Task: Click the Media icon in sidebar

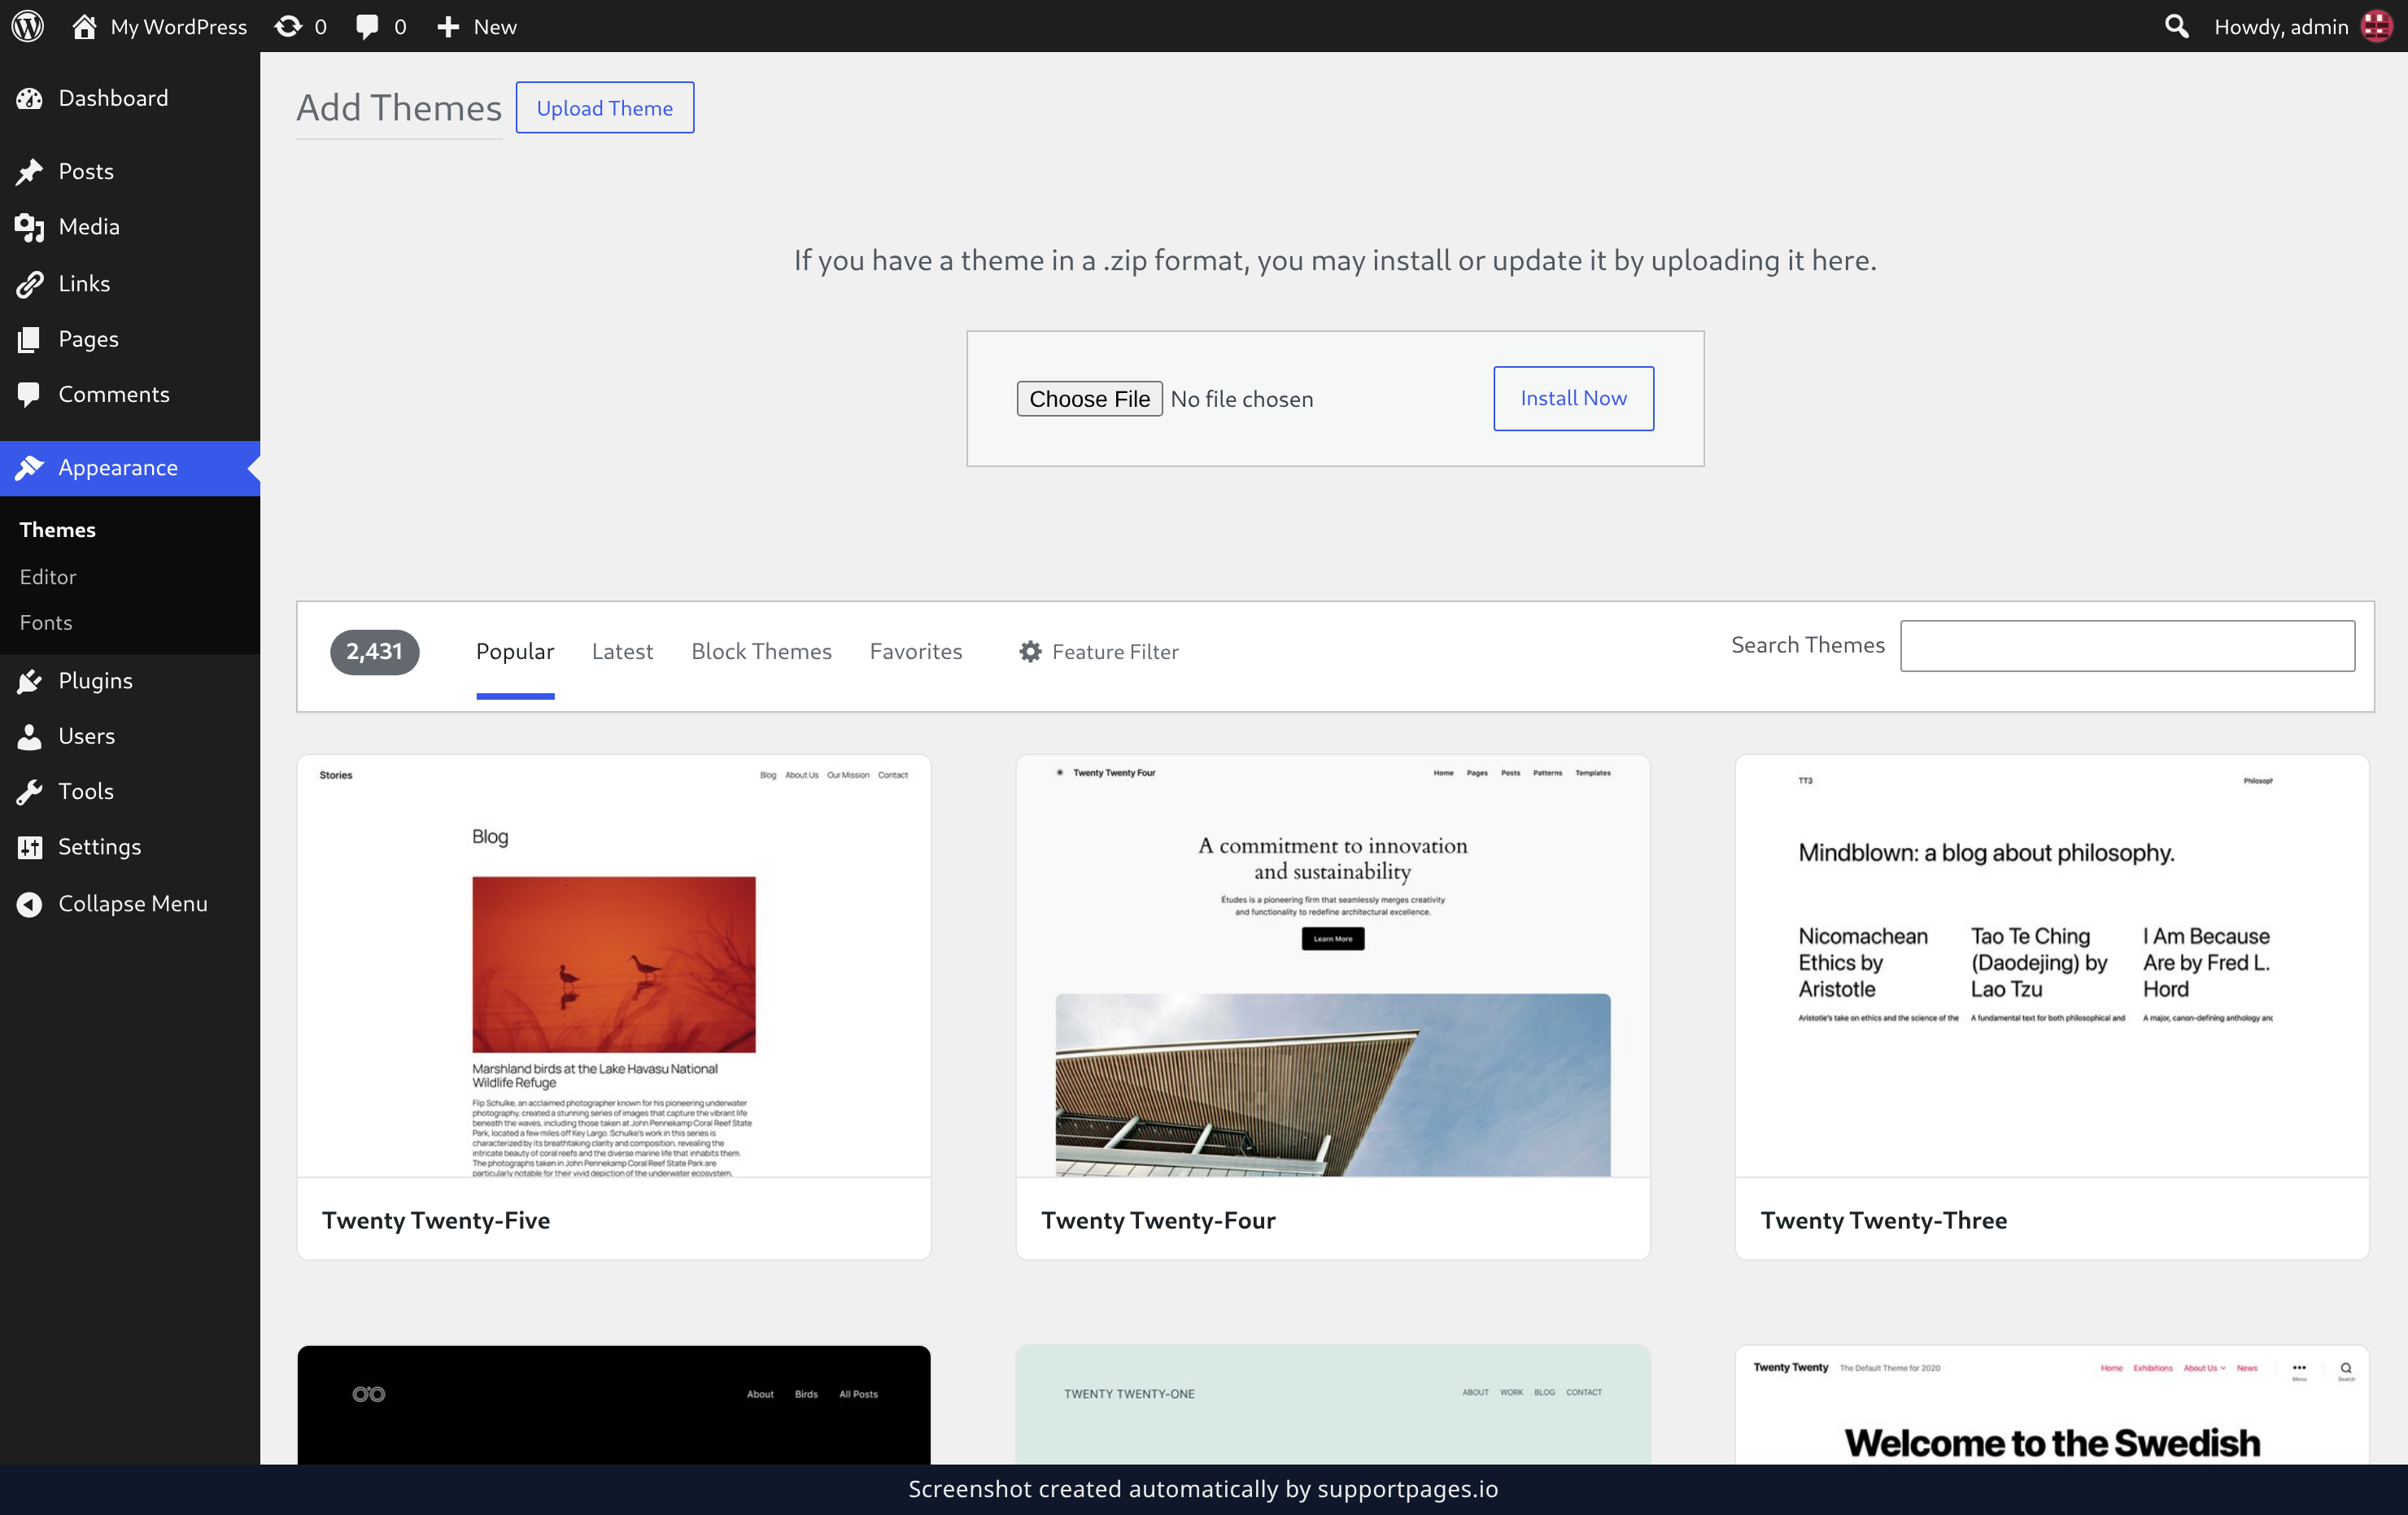Action: [x=30, y=227]
